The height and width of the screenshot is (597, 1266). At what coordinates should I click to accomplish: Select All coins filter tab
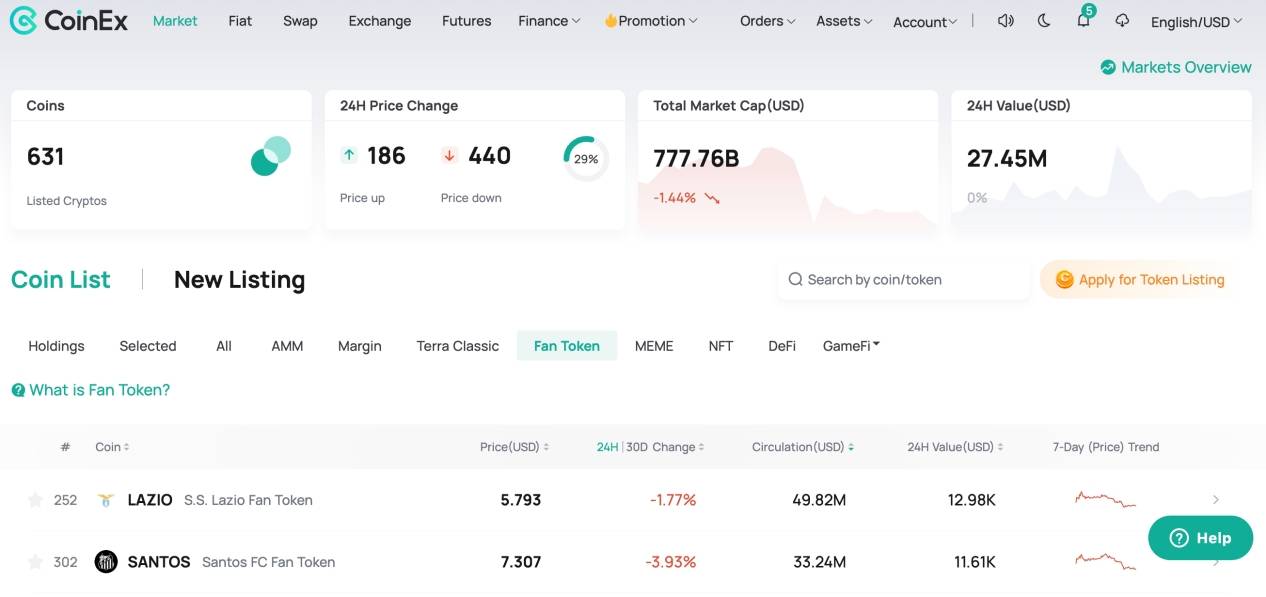pyautogui.click(x=224, y=346)
